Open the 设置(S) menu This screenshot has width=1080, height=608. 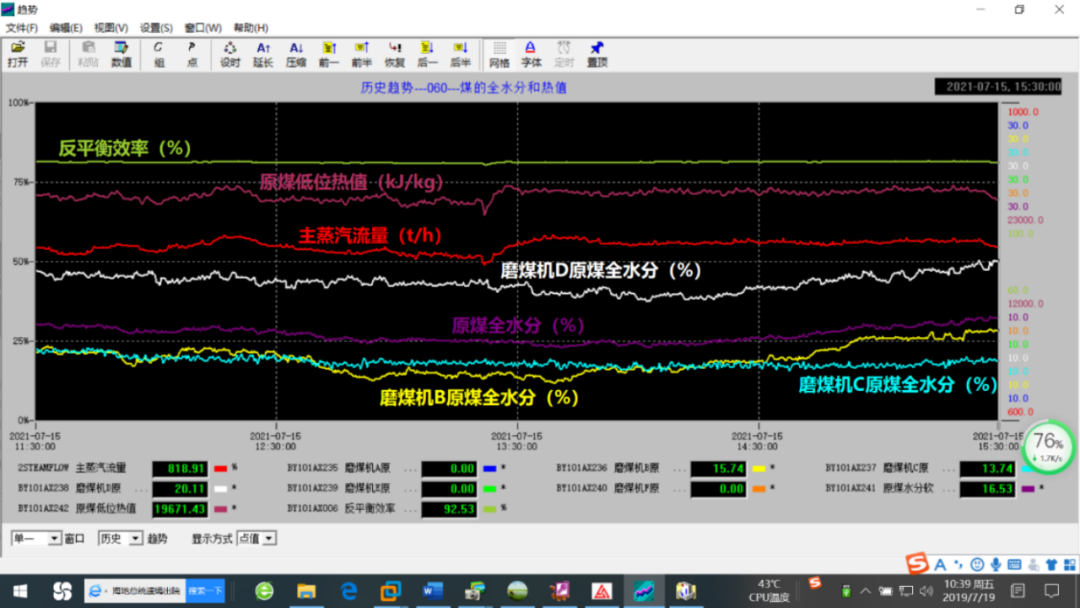pyautogui.click(x=156, y=28)
